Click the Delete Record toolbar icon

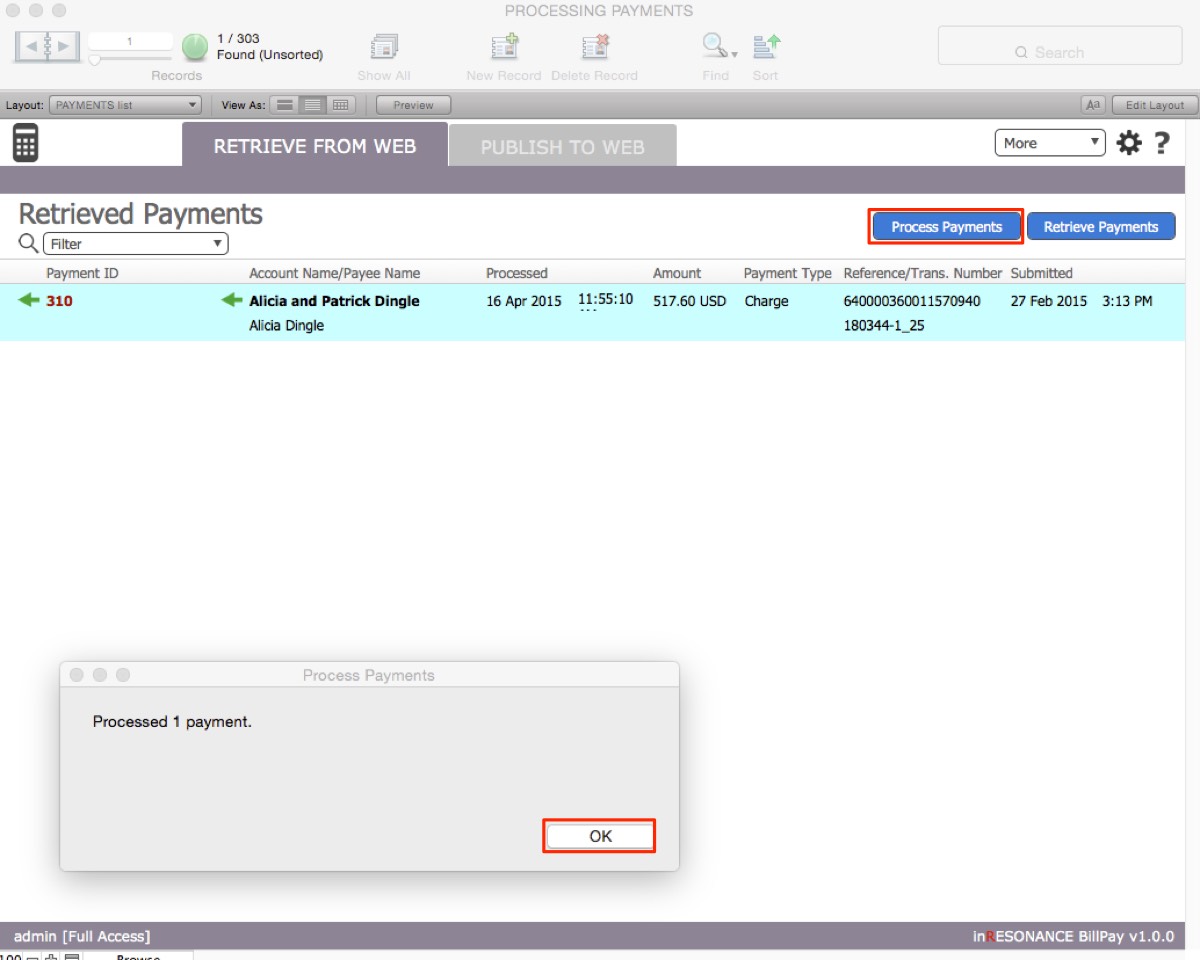(x=595, y=48)
